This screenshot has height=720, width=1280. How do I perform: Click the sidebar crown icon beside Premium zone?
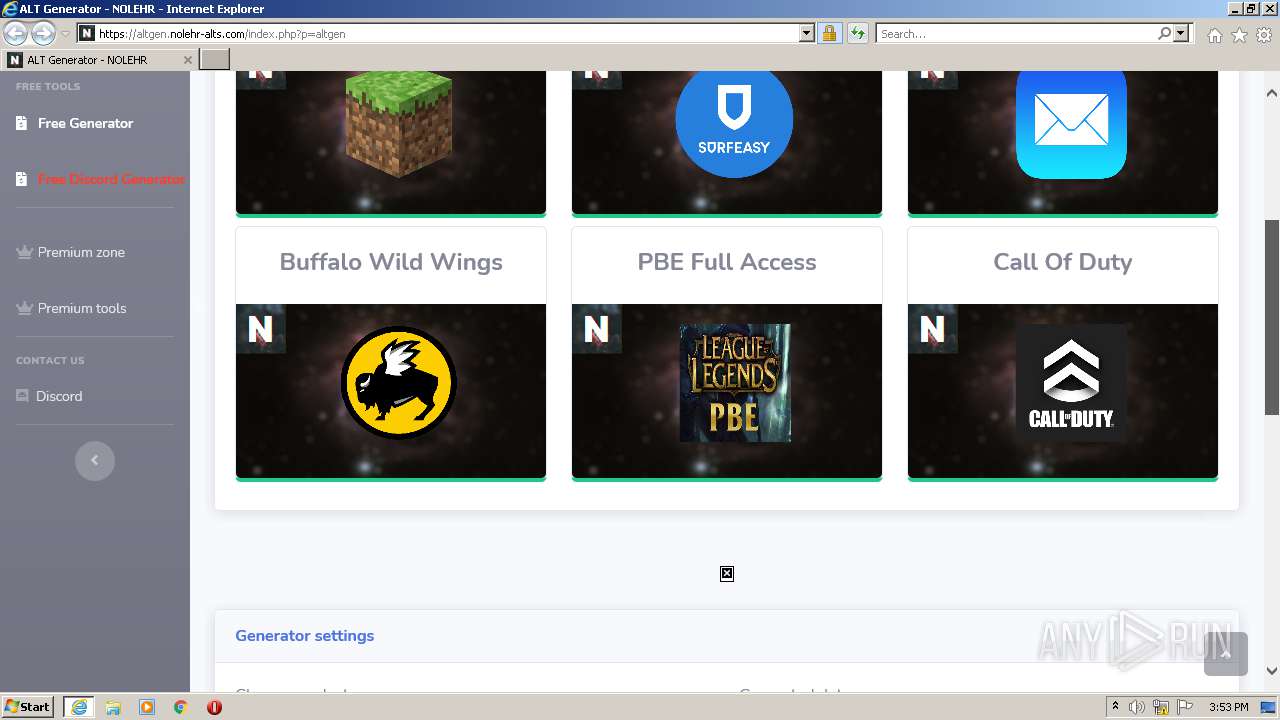tap(24, 252)
